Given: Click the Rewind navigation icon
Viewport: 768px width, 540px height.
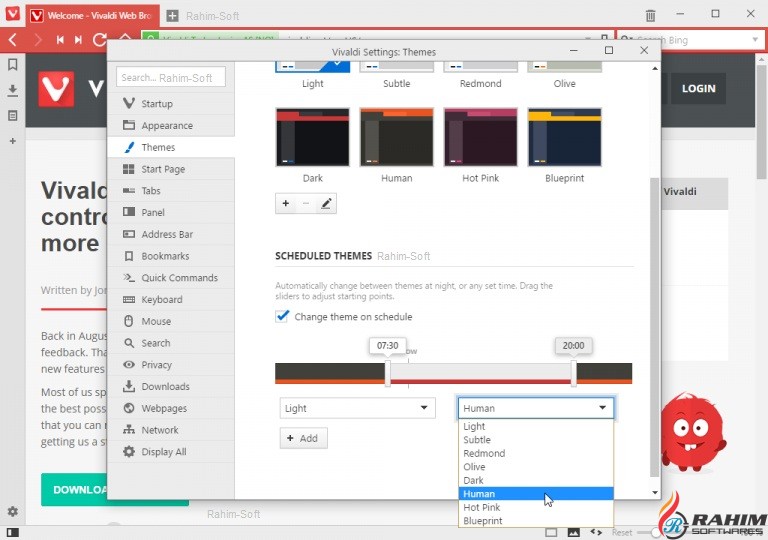Looking at the screenshot, I should tap(60, 40).
